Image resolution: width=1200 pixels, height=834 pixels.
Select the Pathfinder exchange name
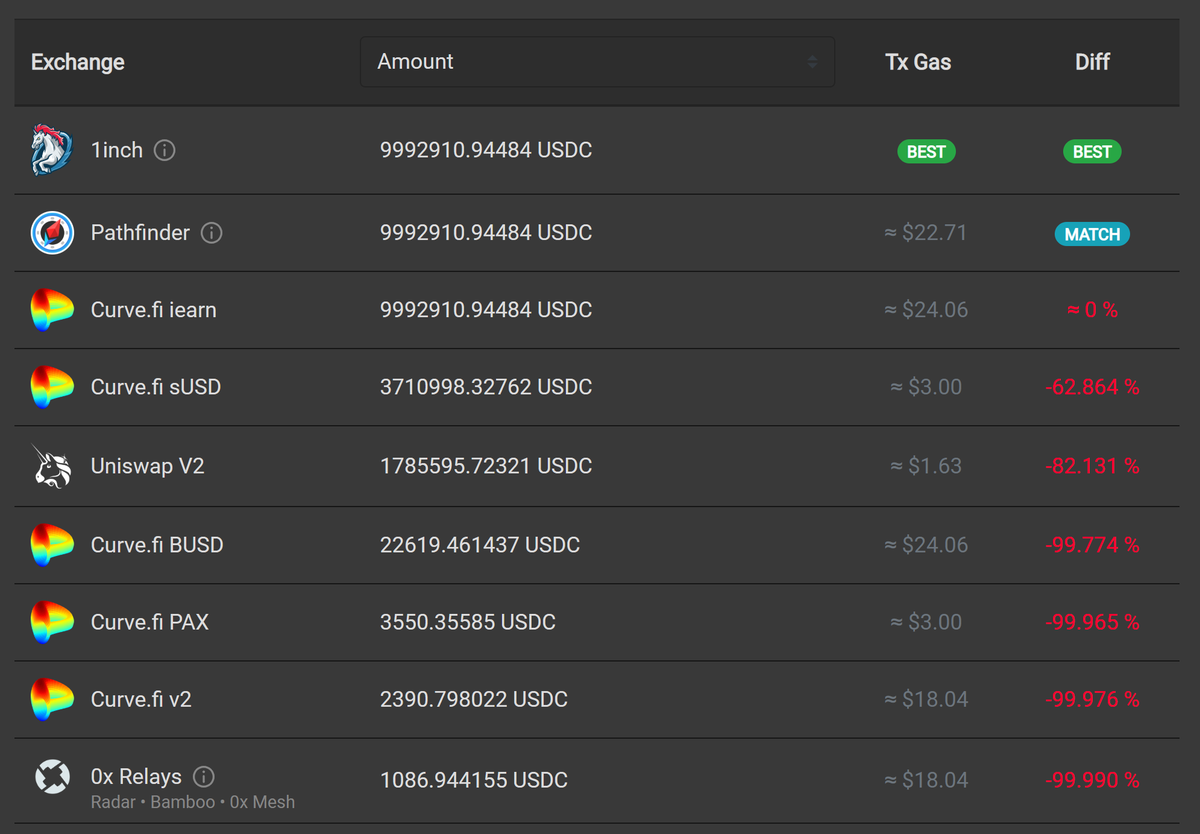click(140, 232)
